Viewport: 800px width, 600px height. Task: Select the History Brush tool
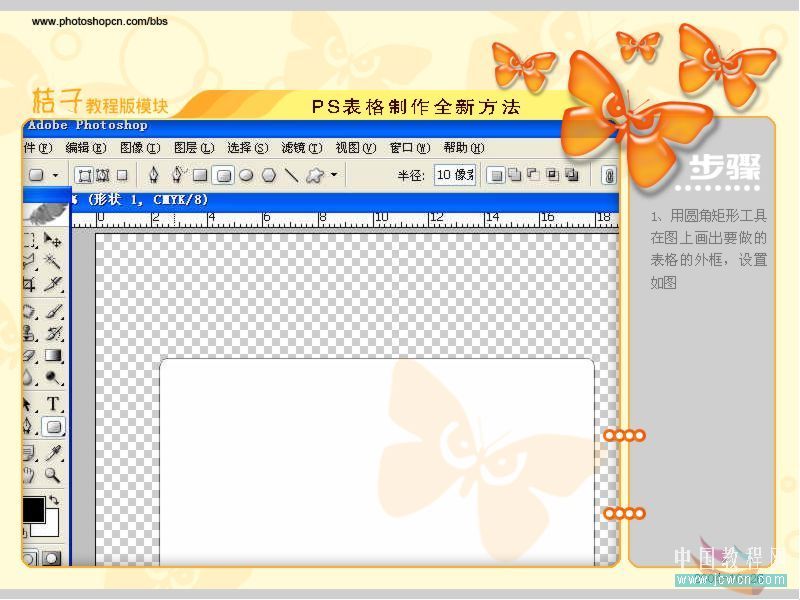click(54, 333)
